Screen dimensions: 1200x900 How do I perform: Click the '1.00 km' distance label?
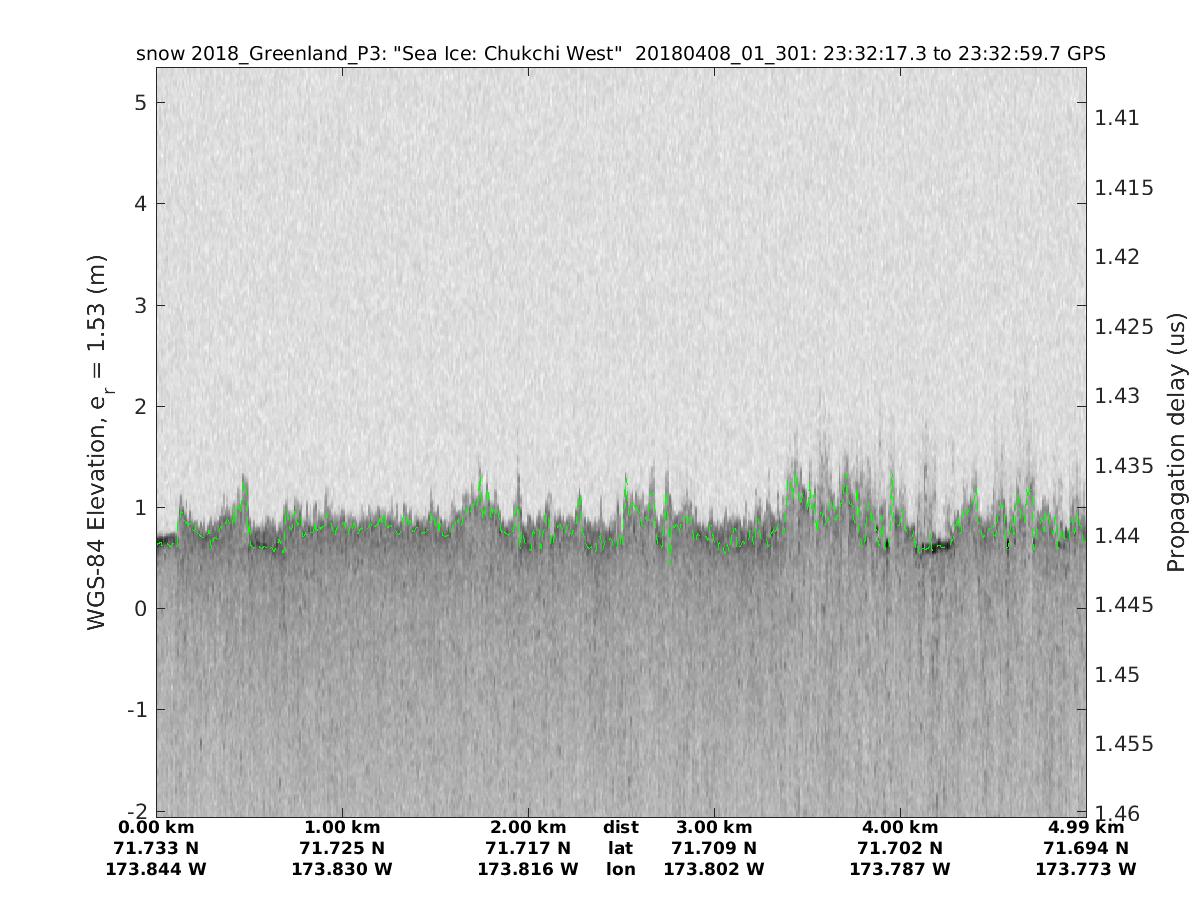point(342,828)
